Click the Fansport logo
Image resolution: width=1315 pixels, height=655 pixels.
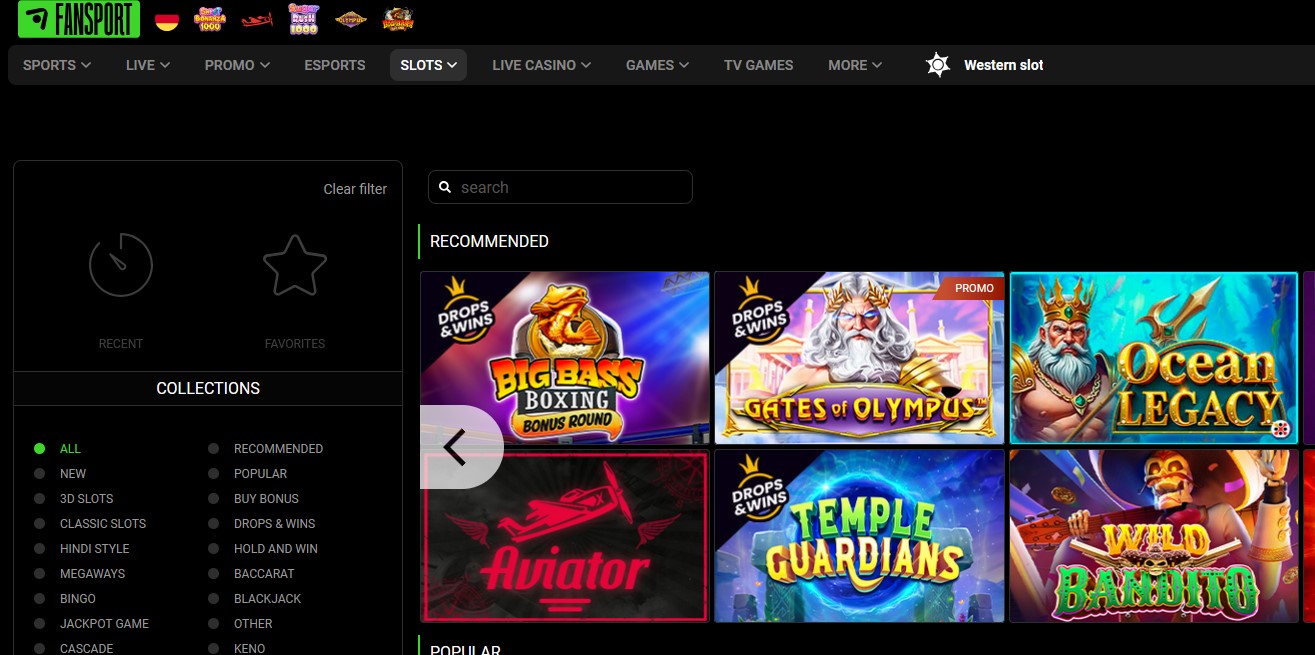[x=79, y=19]
